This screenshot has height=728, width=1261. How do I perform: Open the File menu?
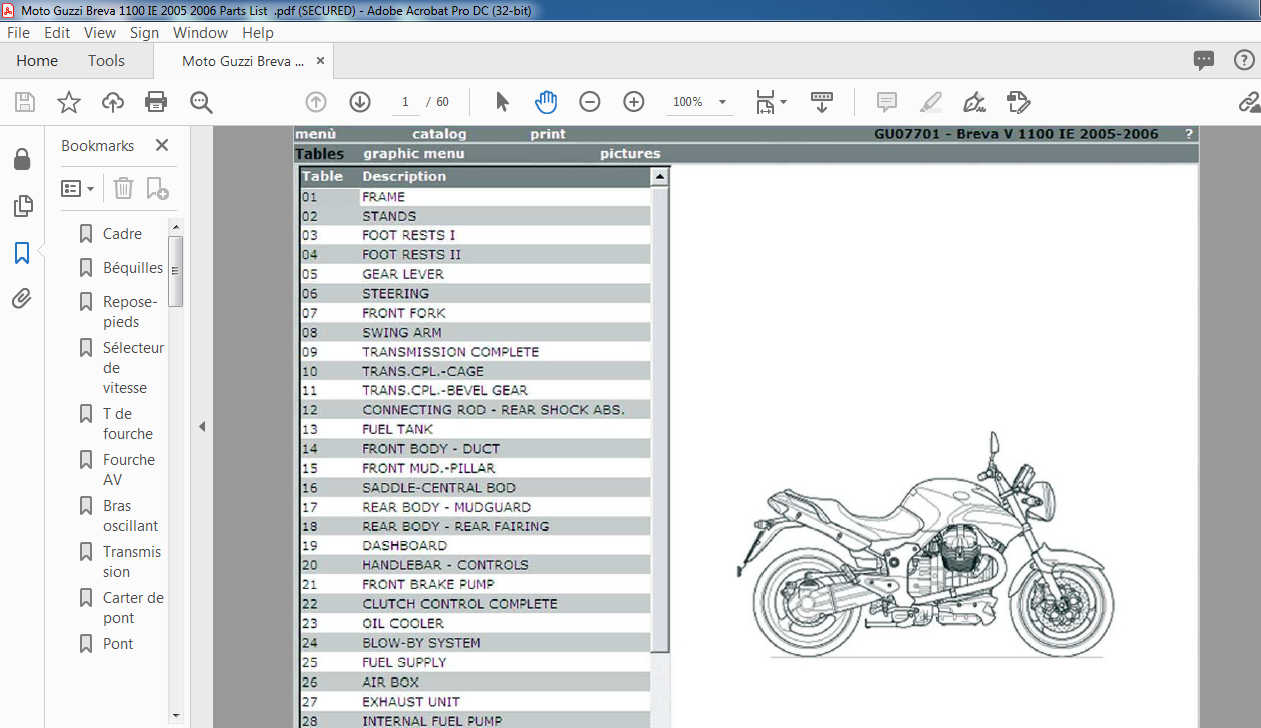tap(18, 32)
